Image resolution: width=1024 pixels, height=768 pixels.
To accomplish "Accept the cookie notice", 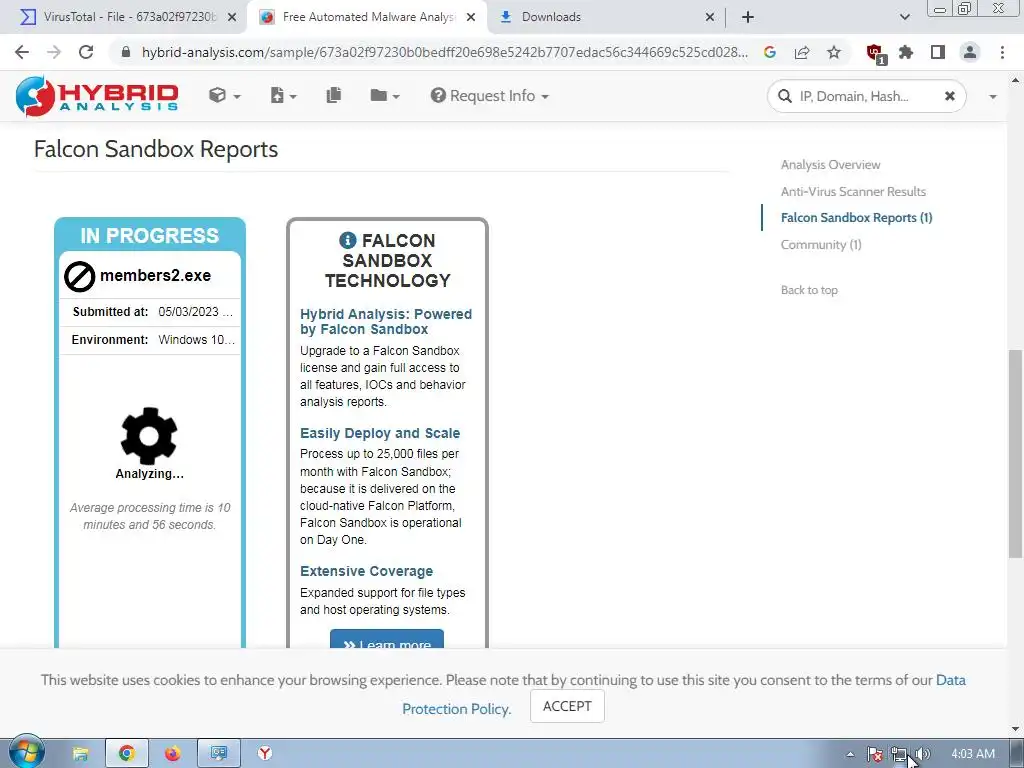I will coord(567,706).
